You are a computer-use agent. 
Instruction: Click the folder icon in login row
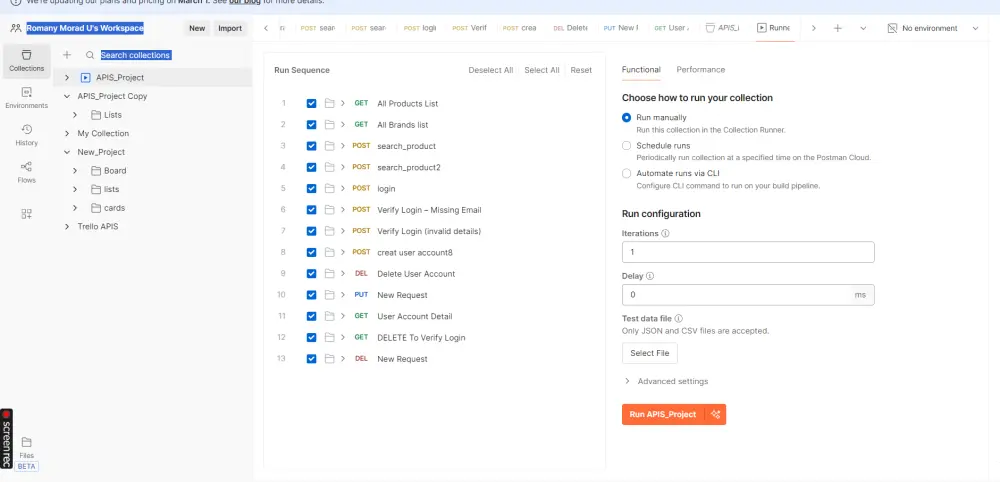pyautogui.click(x=329, y=189)
